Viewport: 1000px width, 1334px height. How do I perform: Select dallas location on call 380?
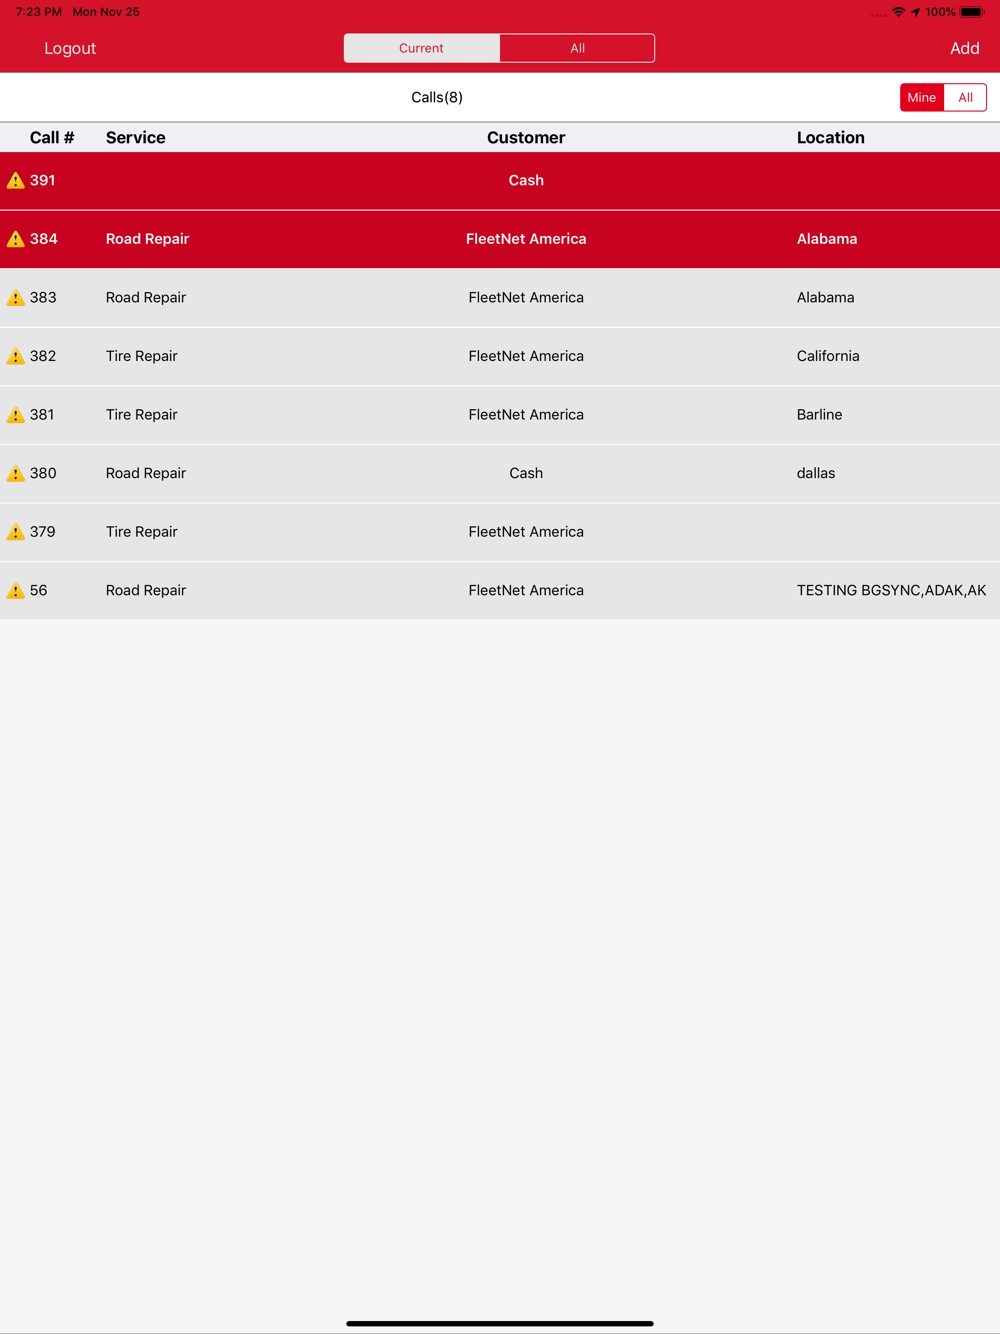tap(816, 473)
